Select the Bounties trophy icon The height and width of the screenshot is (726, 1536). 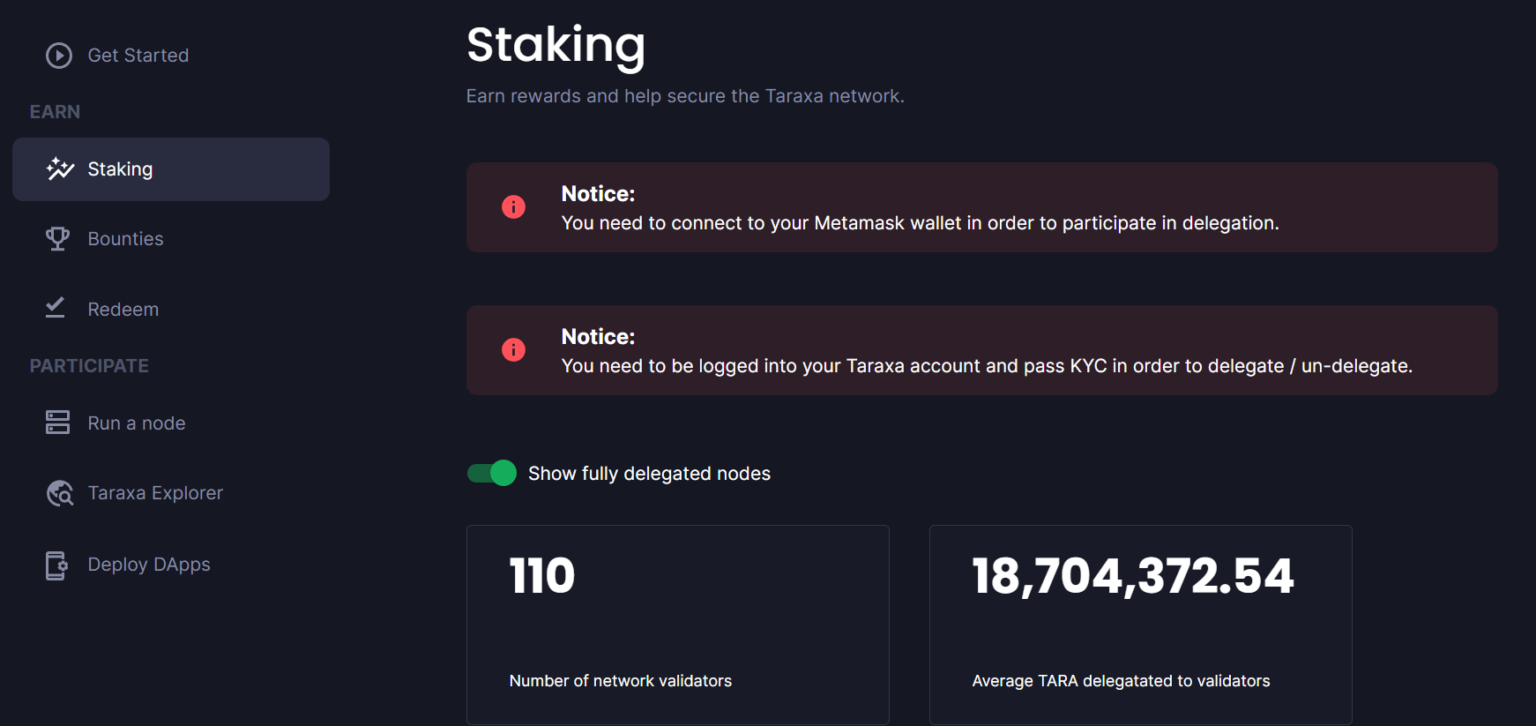pyautogui.click(x=58, y=238)
